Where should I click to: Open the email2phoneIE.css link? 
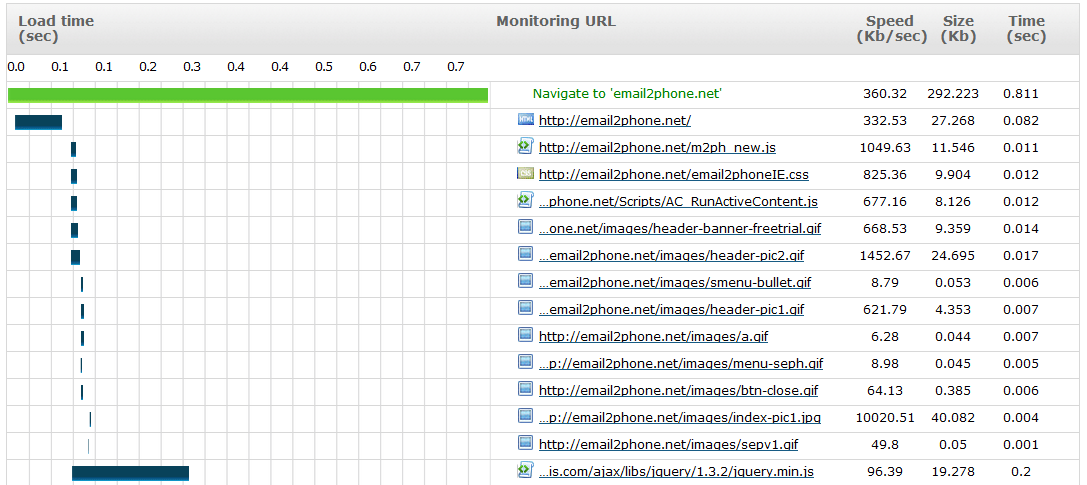coord(674,175)
